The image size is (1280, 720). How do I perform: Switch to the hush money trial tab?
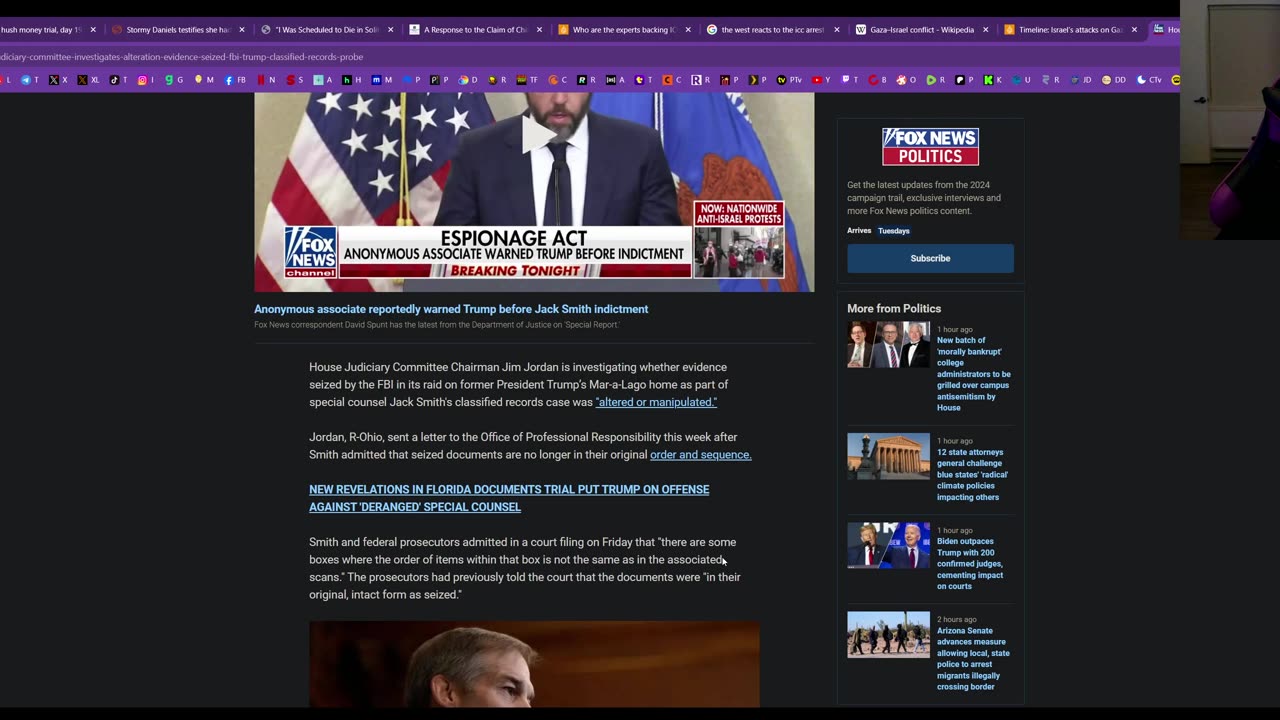coord(40,30)
